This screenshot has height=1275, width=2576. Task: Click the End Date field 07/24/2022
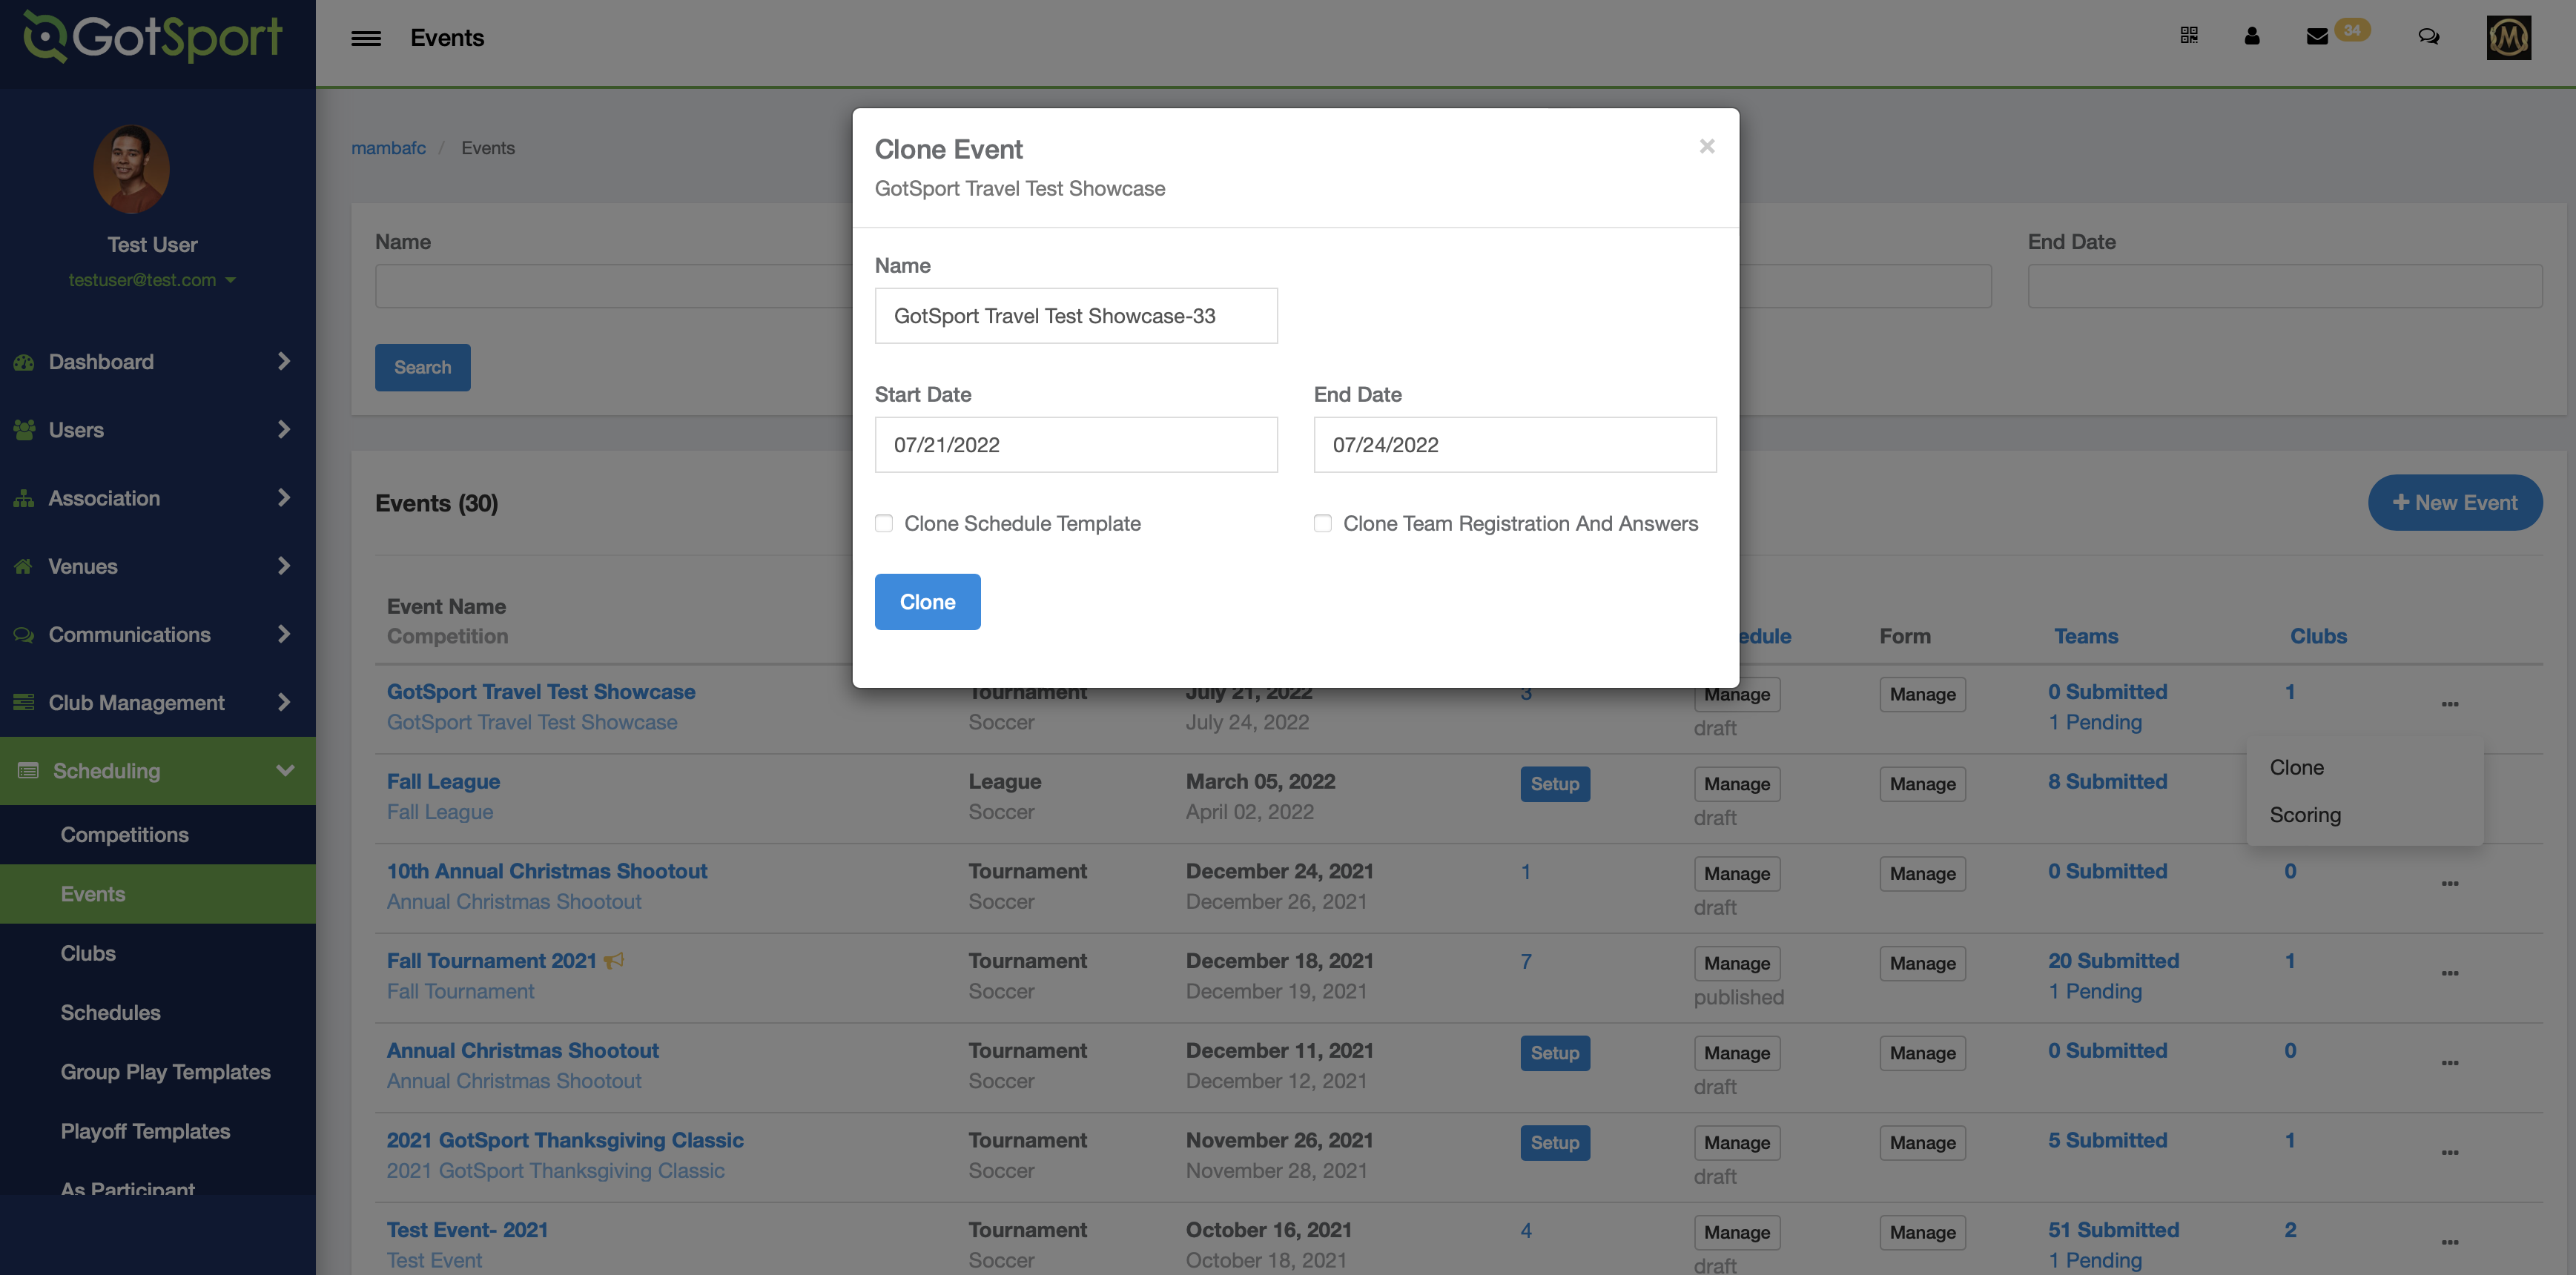pyautogui.click(x=1515, y=445)
